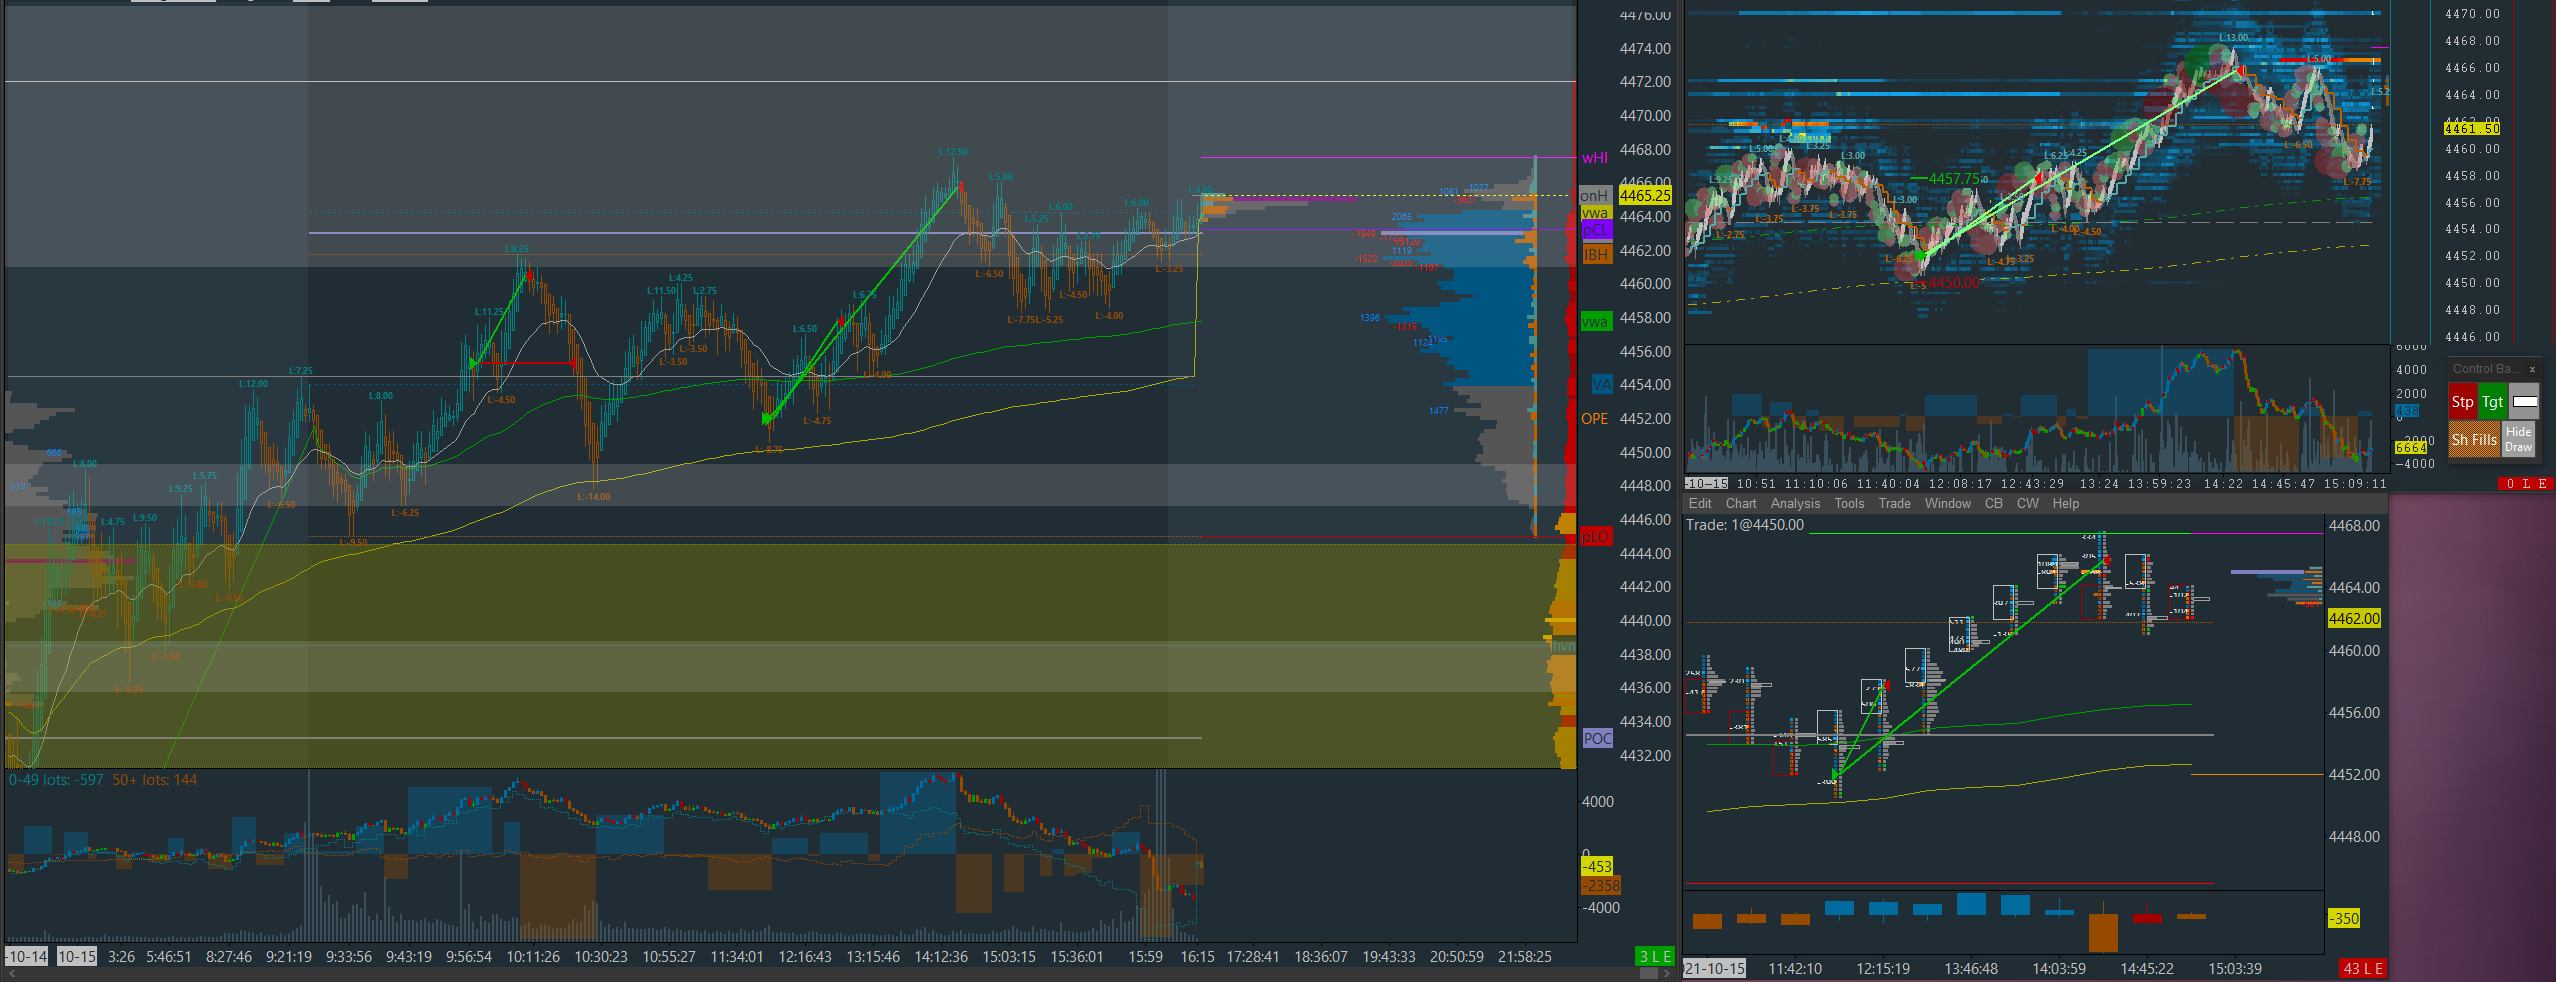Click the yellow -350 value label
The image size is (2556, 982).
[2344, 919]
